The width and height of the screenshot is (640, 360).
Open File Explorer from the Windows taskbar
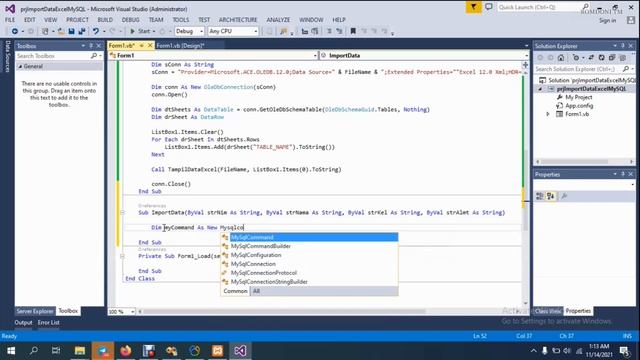coord(80,351)
